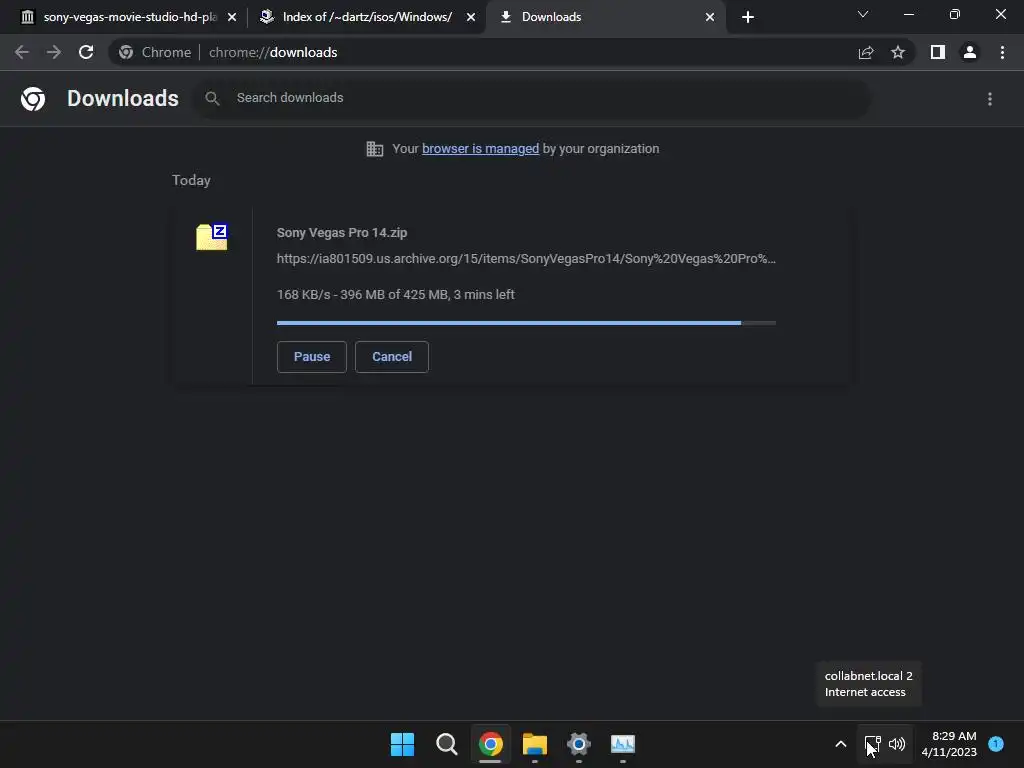Click the zip file icon
1024x768 pixels.
pos(212,236)
